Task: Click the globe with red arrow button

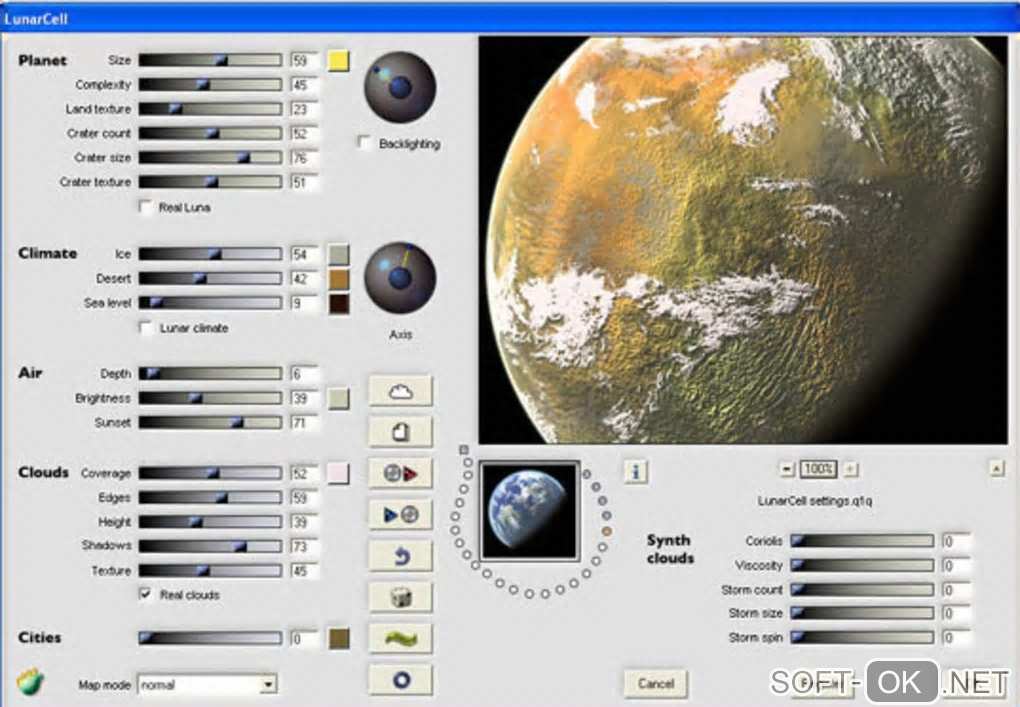Action: [x=400, y=474]
